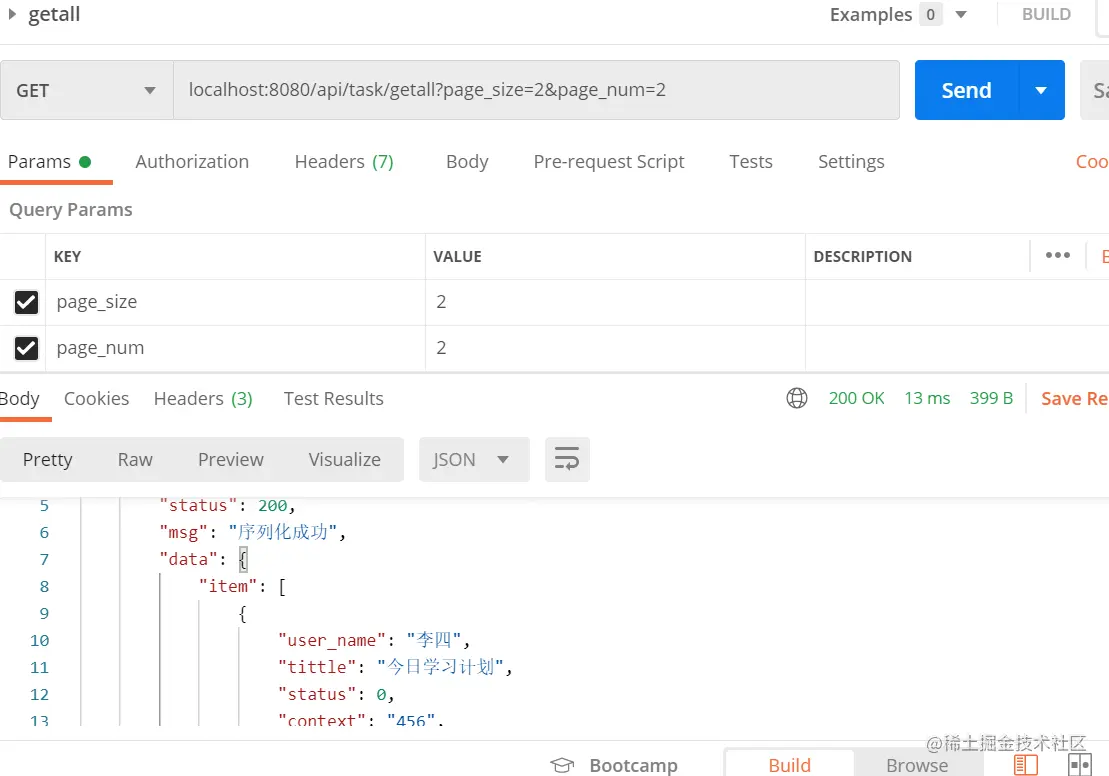Switch to Raw response view
Screen dimensions: 1109x776
(x=135, y=460)
